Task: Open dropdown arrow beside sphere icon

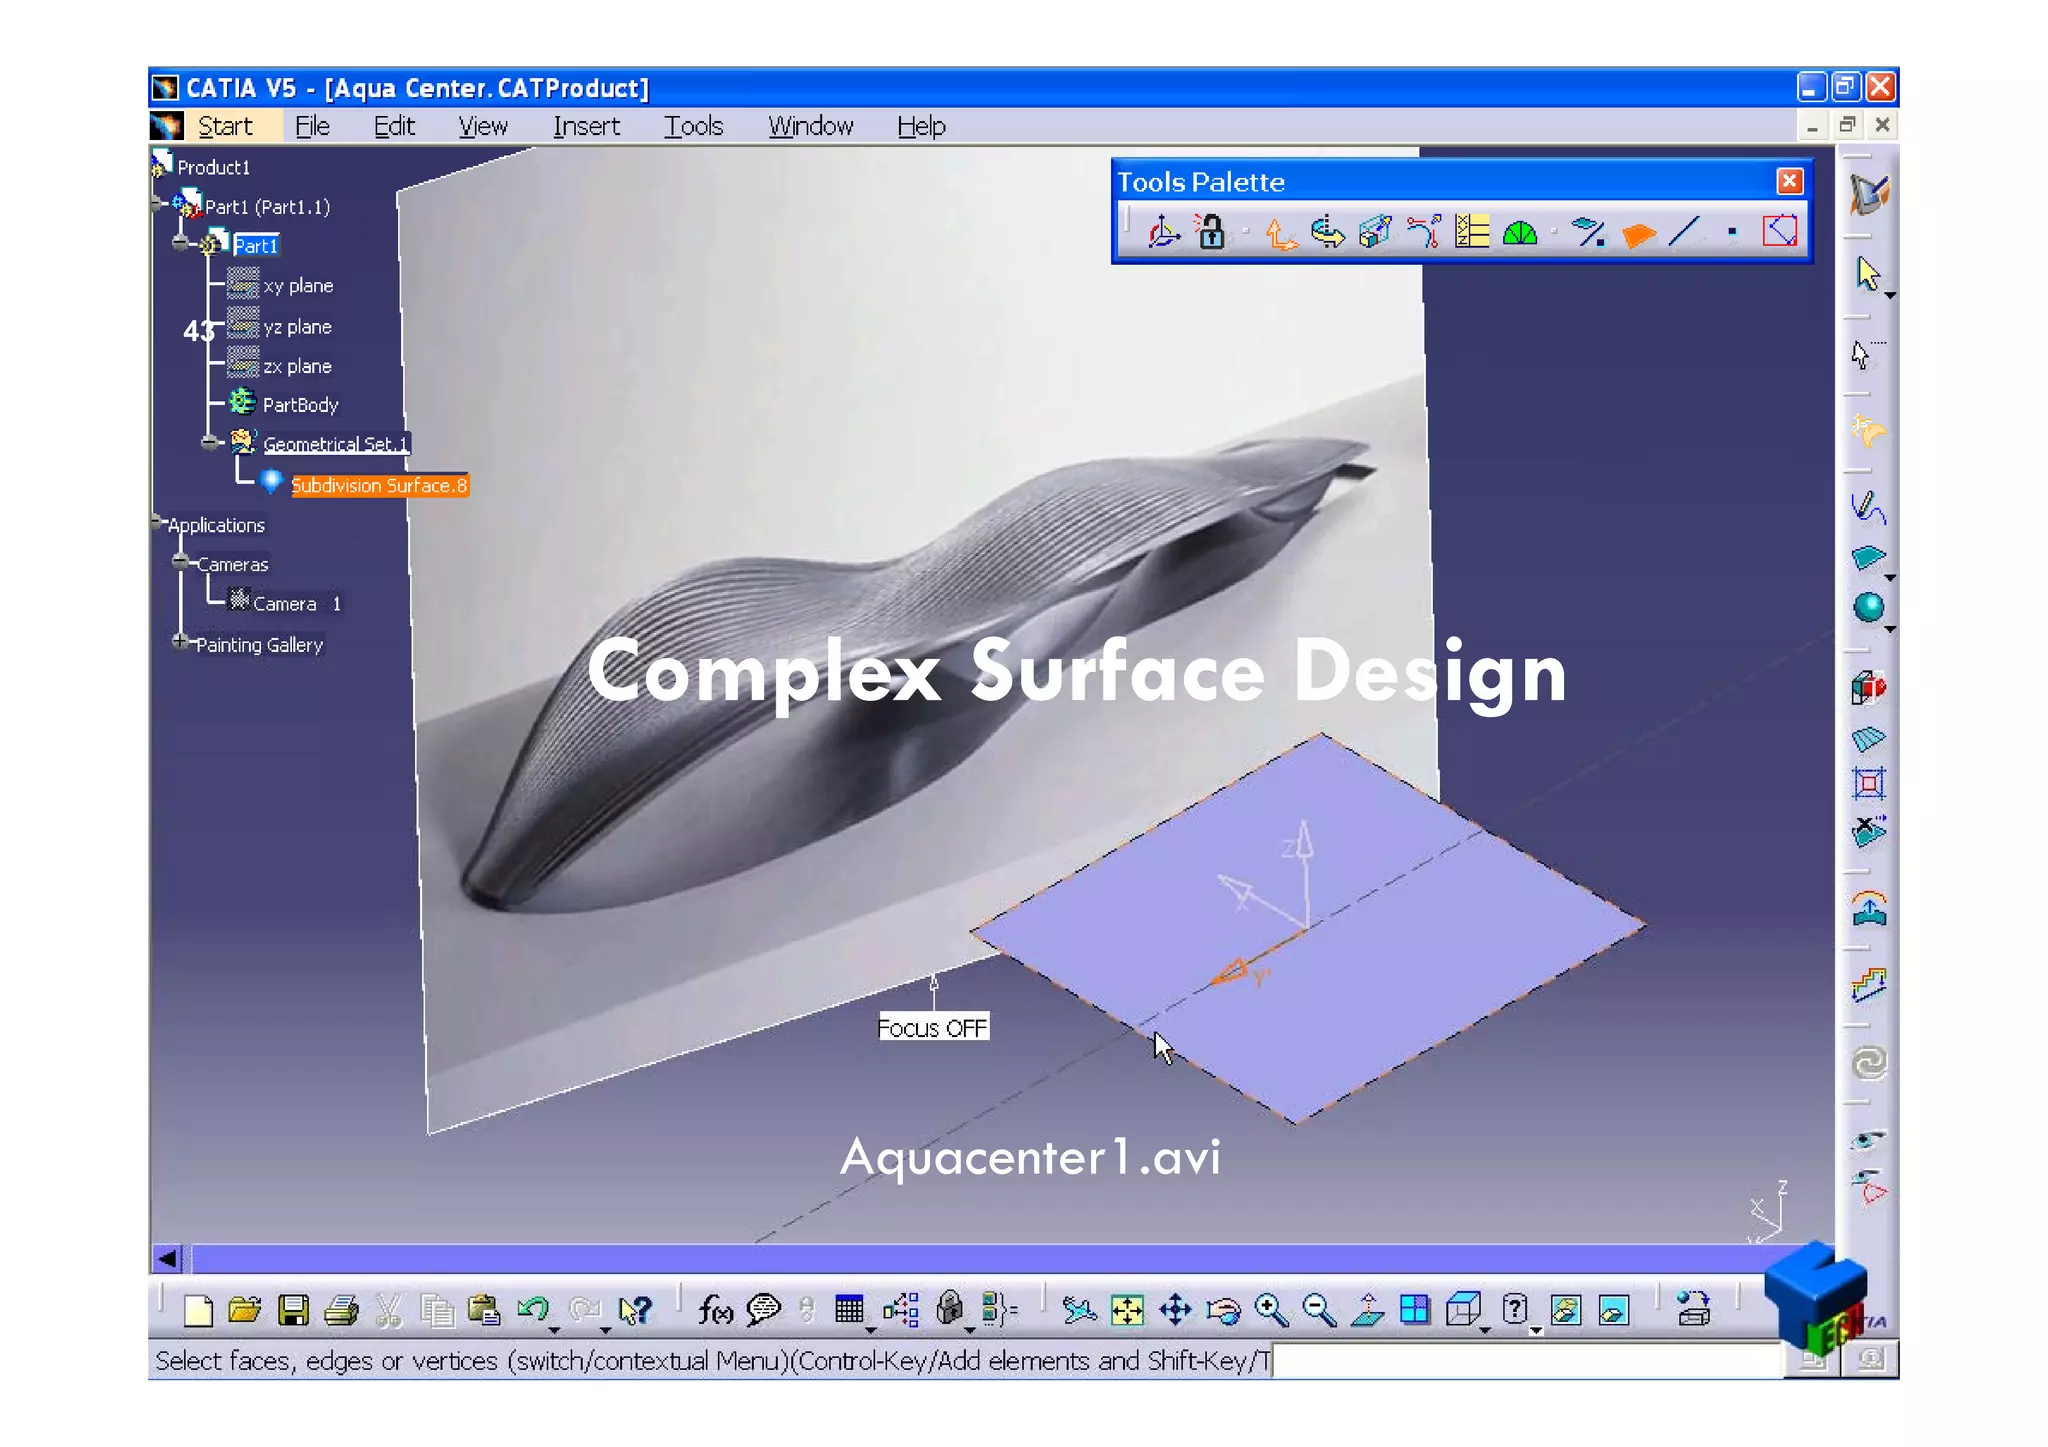Action: pos(1890,630)
